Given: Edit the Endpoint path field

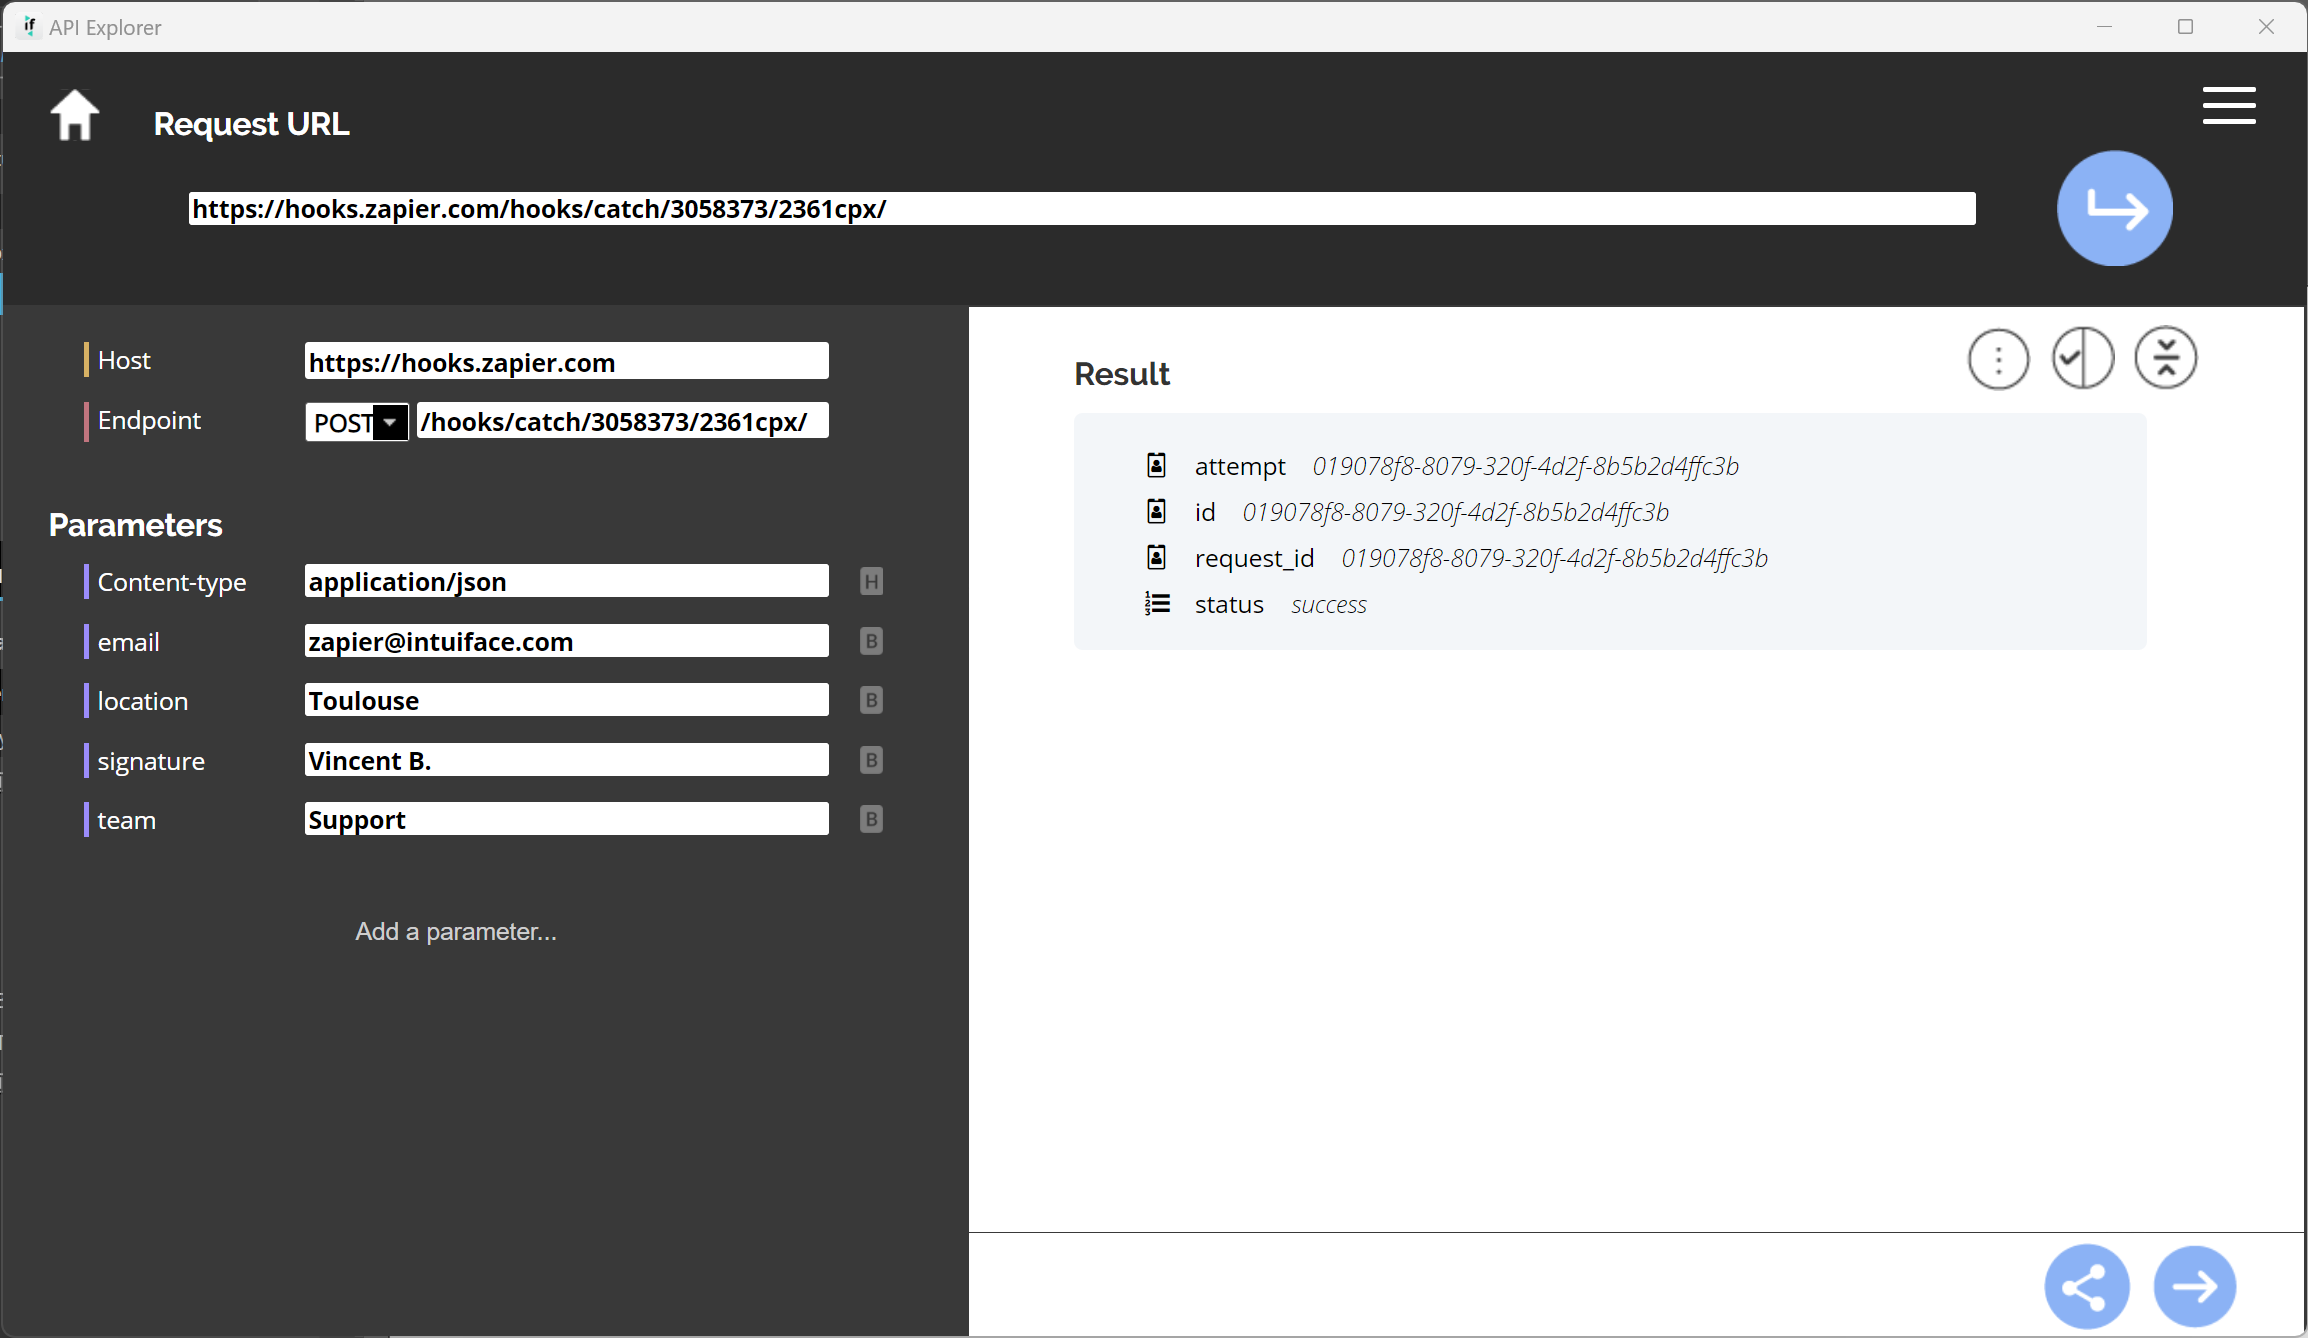Looking at the screenshot, I should pyautogui.click(x=622, y=421).
